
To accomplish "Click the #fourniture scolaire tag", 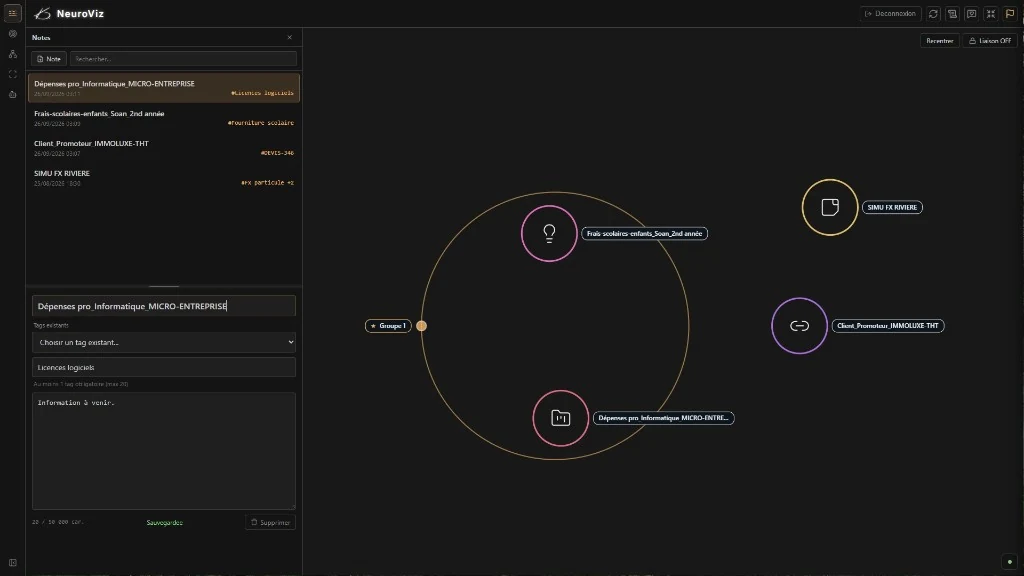I will click(x=261, y=123).
